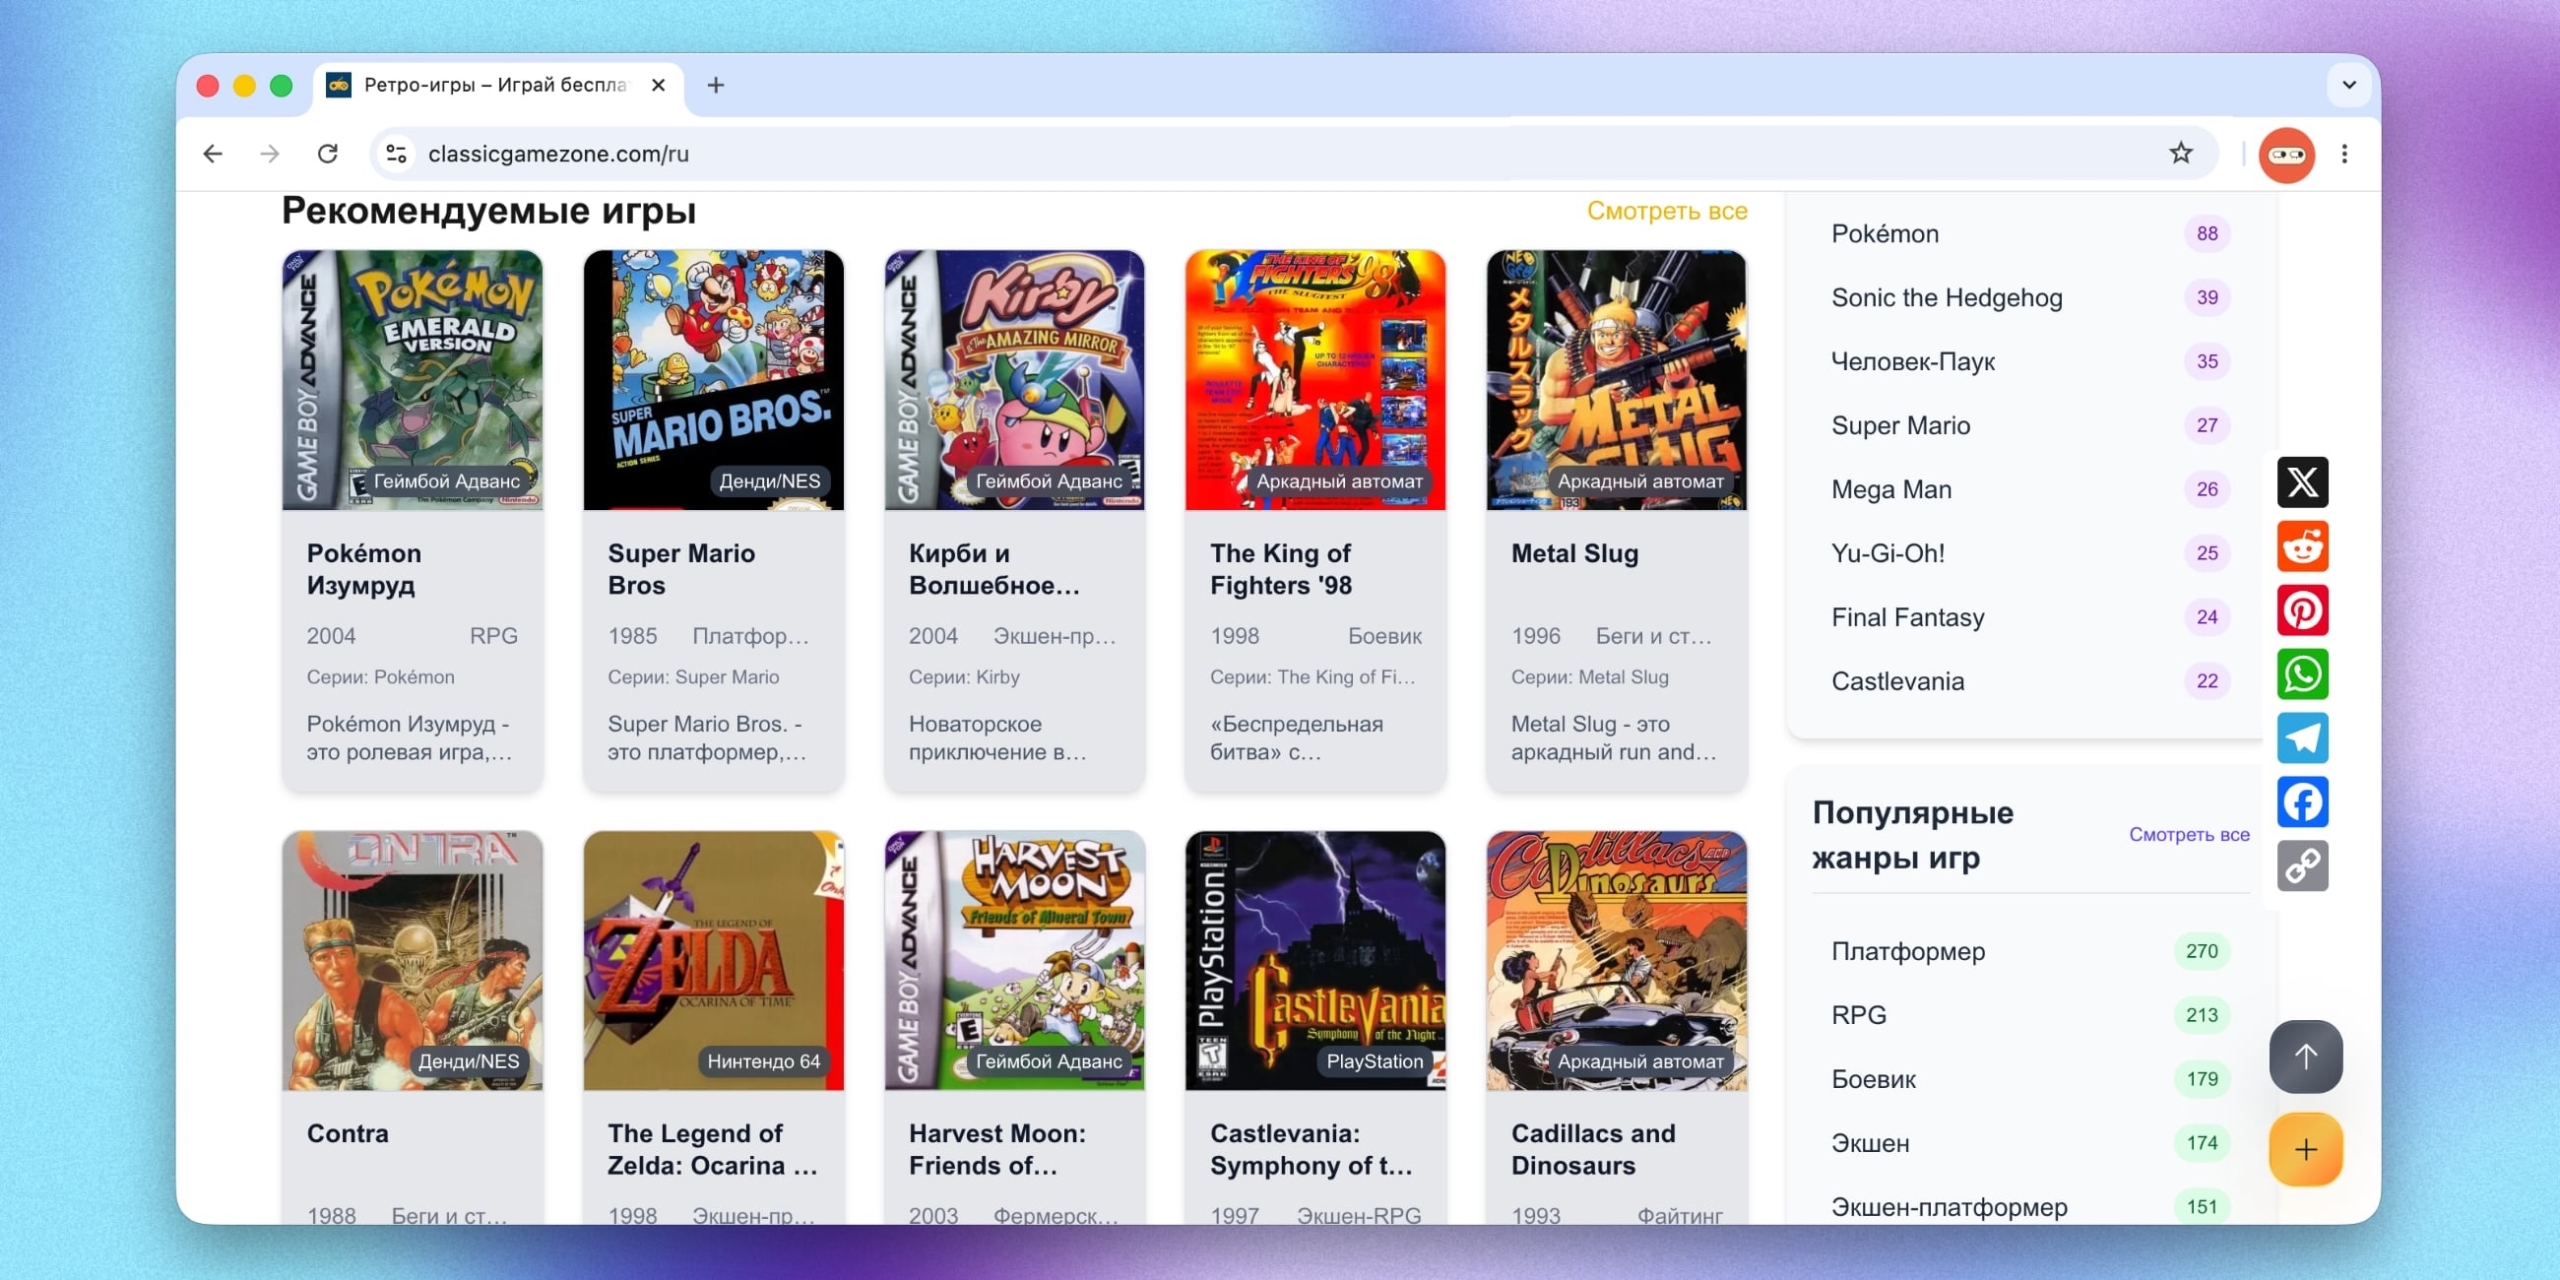The width and height of the screenshot is (2560, 1280).
Task: Click Смотреть все for recommended games
Action: [x=1667, y=211]
